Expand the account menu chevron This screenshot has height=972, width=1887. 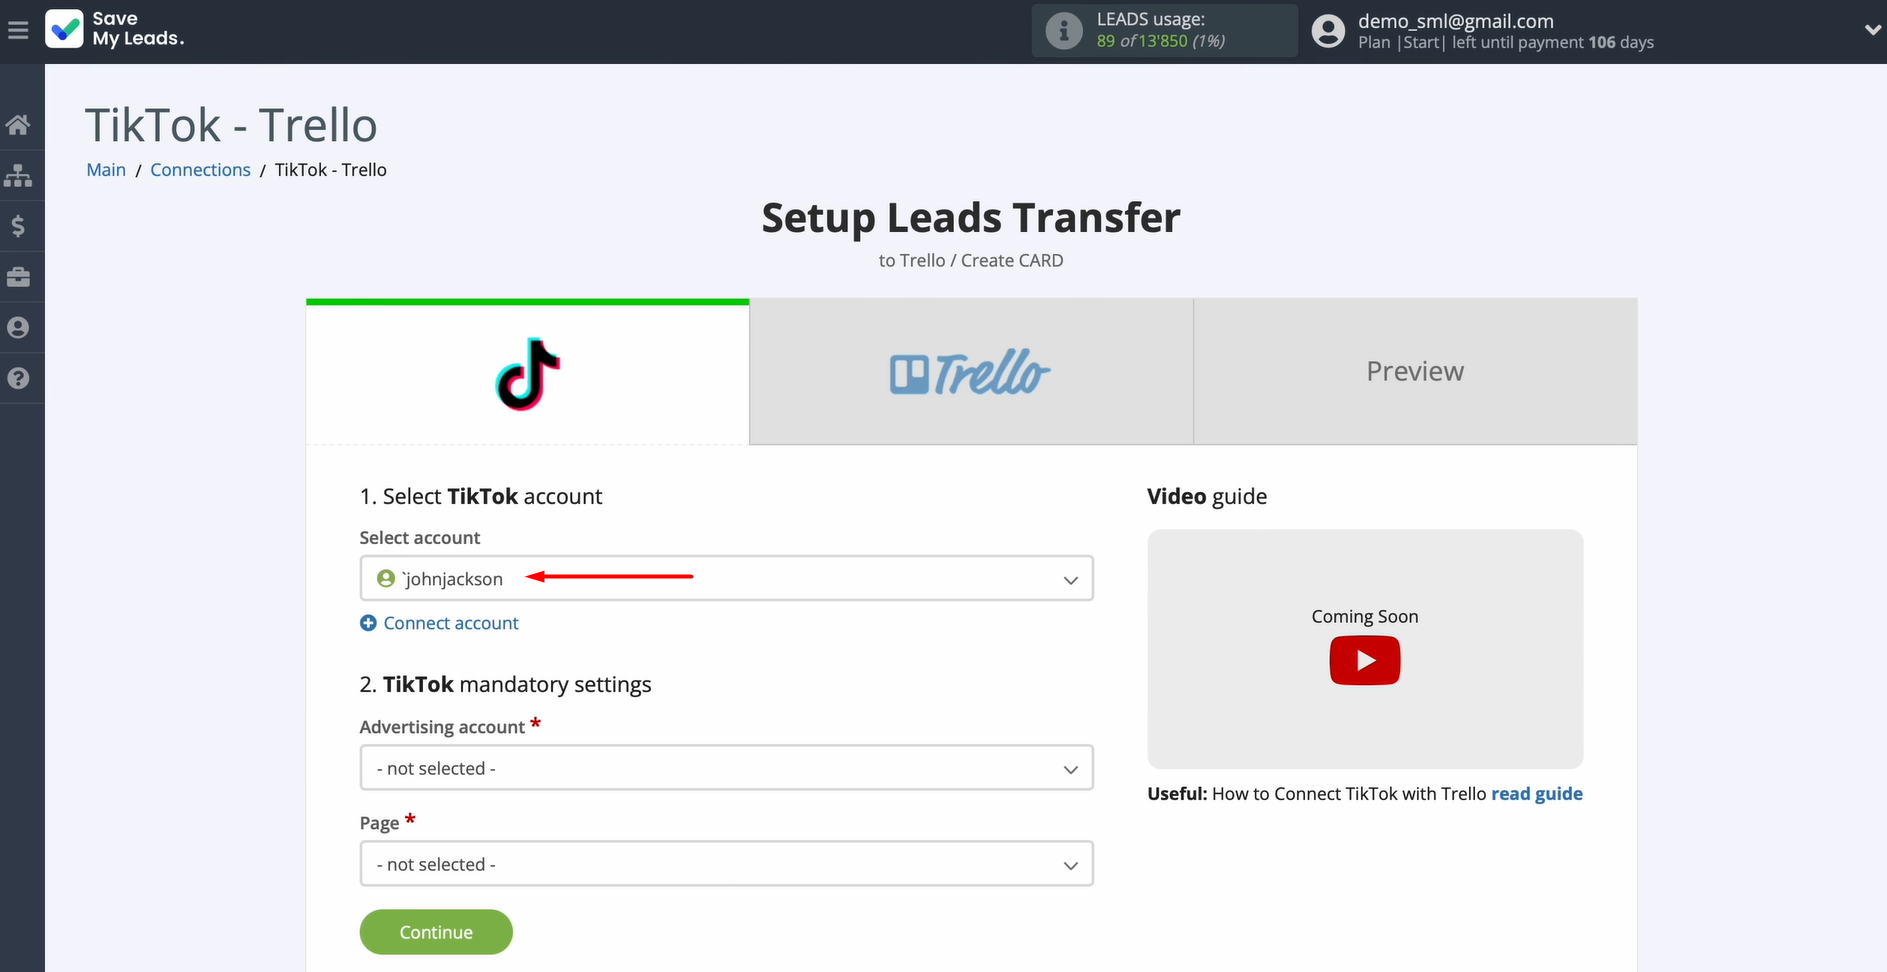1872,30
